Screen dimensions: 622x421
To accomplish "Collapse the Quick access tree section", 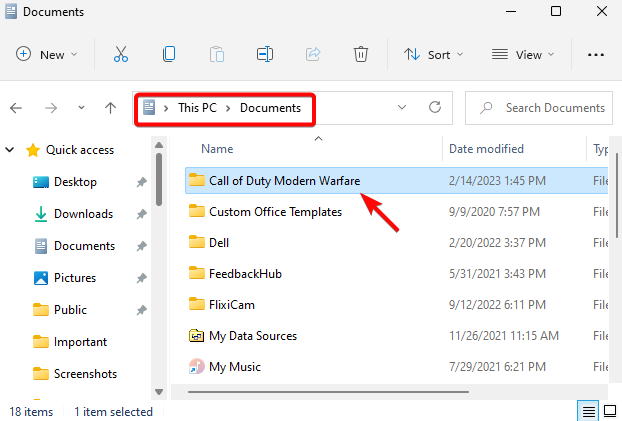I will click(11, 150).
